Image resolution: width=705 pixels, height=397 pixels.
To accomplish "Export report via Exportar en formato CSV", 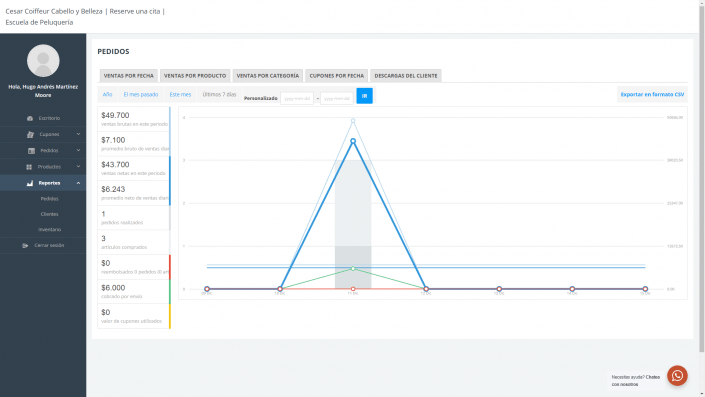I will [652, 94].
